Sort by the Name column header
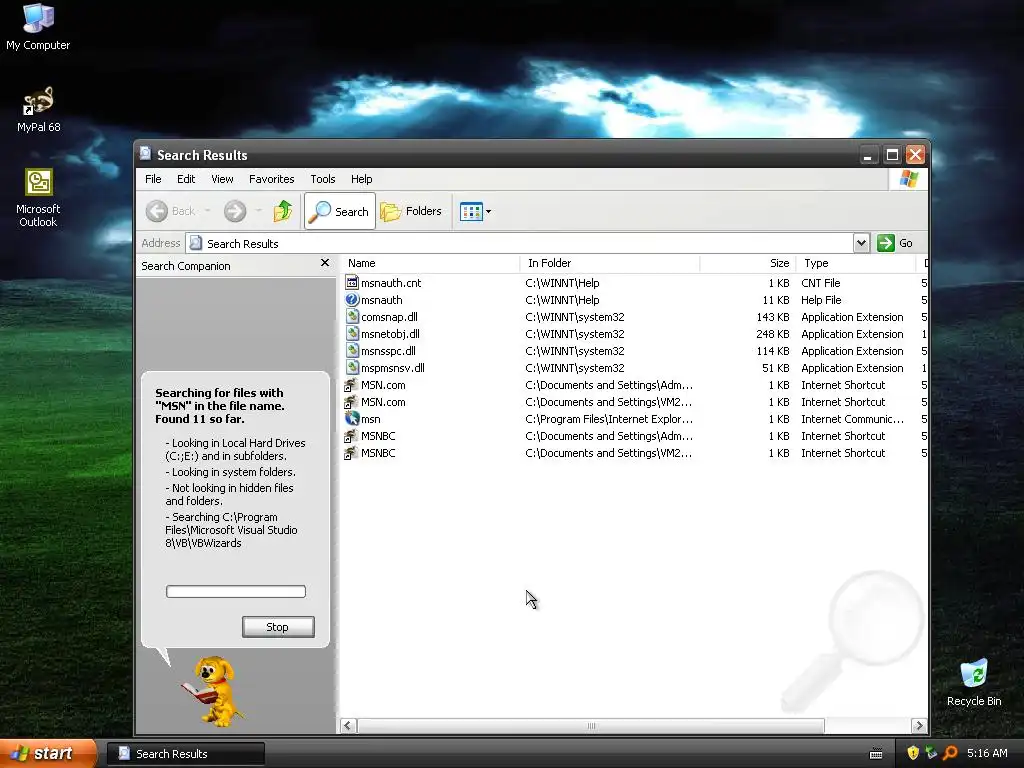 [431, 263]
